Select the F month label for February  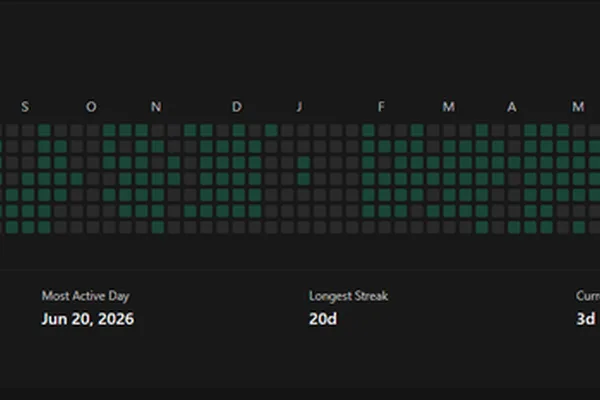[381, 106]
